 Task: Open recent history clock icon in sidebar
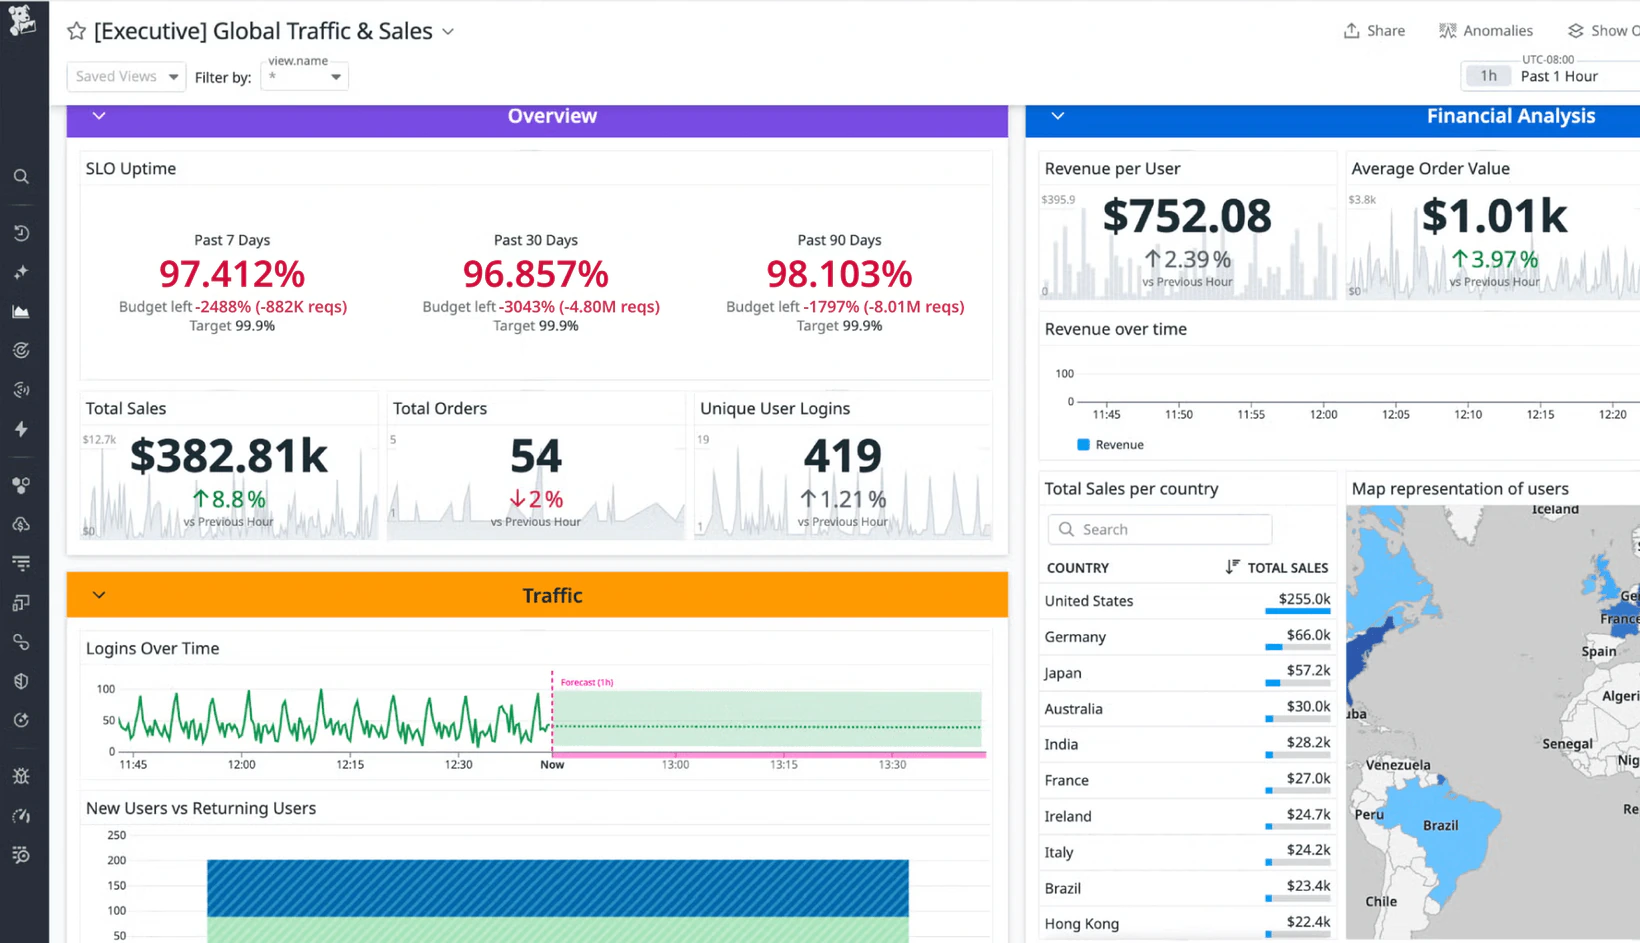click(x=21, y=233)
